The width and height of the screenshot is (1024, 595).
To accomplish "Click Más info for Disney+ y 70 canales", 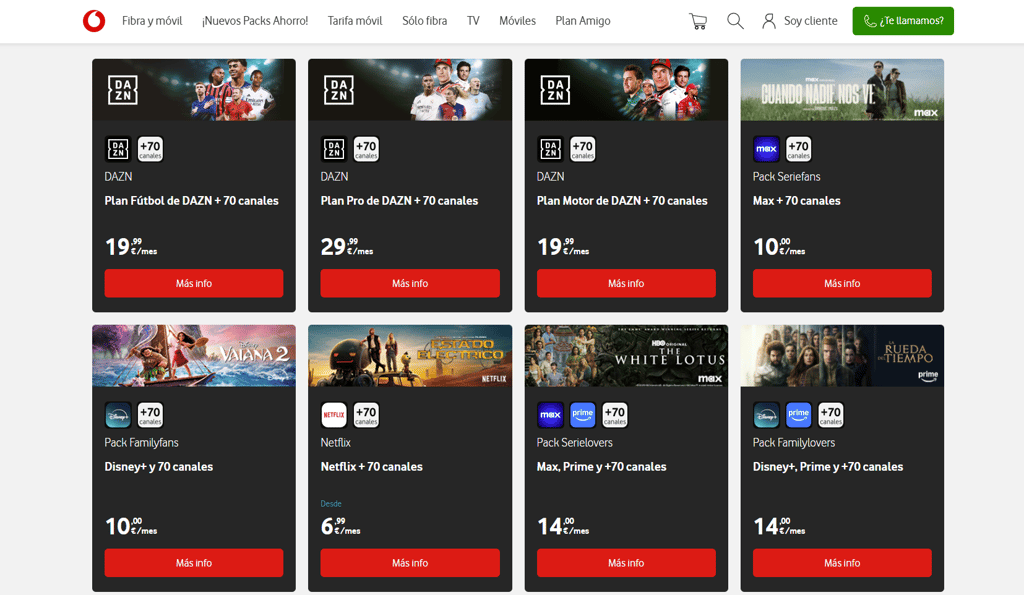I will [x=194, y=563].
